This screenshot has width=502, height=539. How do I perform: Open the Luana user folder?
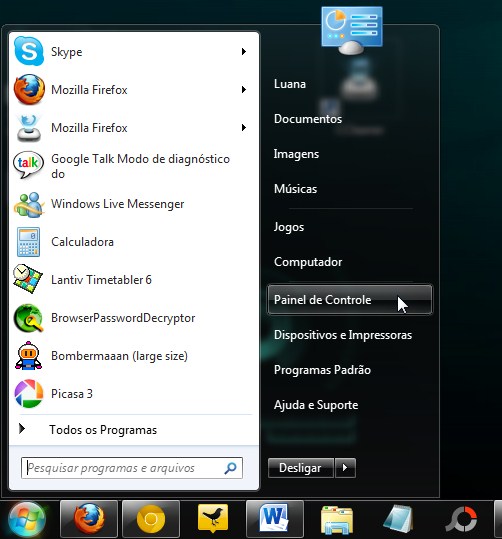coord(290,84)
